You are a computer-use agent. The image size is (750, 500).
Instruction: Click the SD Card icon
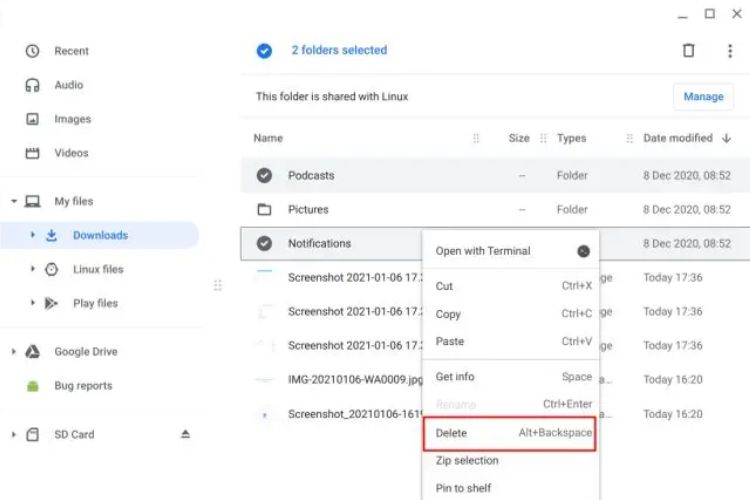[x=33, y=434]
